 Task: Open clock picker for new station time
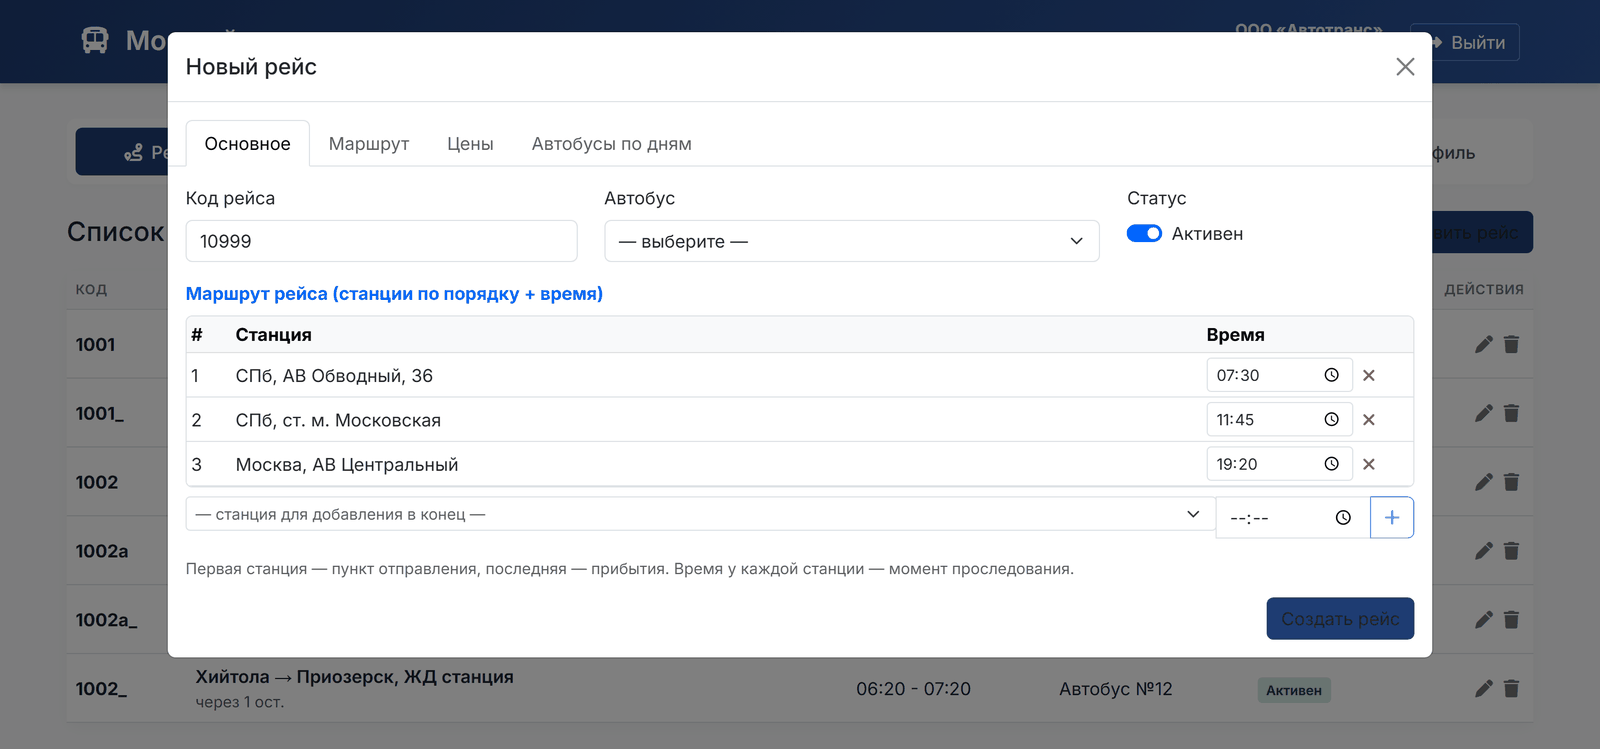pyautogui.click(x=1343, y=518)
